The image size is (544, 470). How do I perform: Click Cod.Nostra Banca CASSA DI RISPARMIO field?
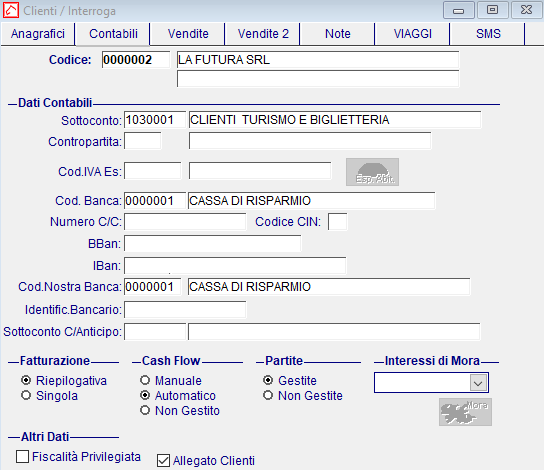pos(329,287)
